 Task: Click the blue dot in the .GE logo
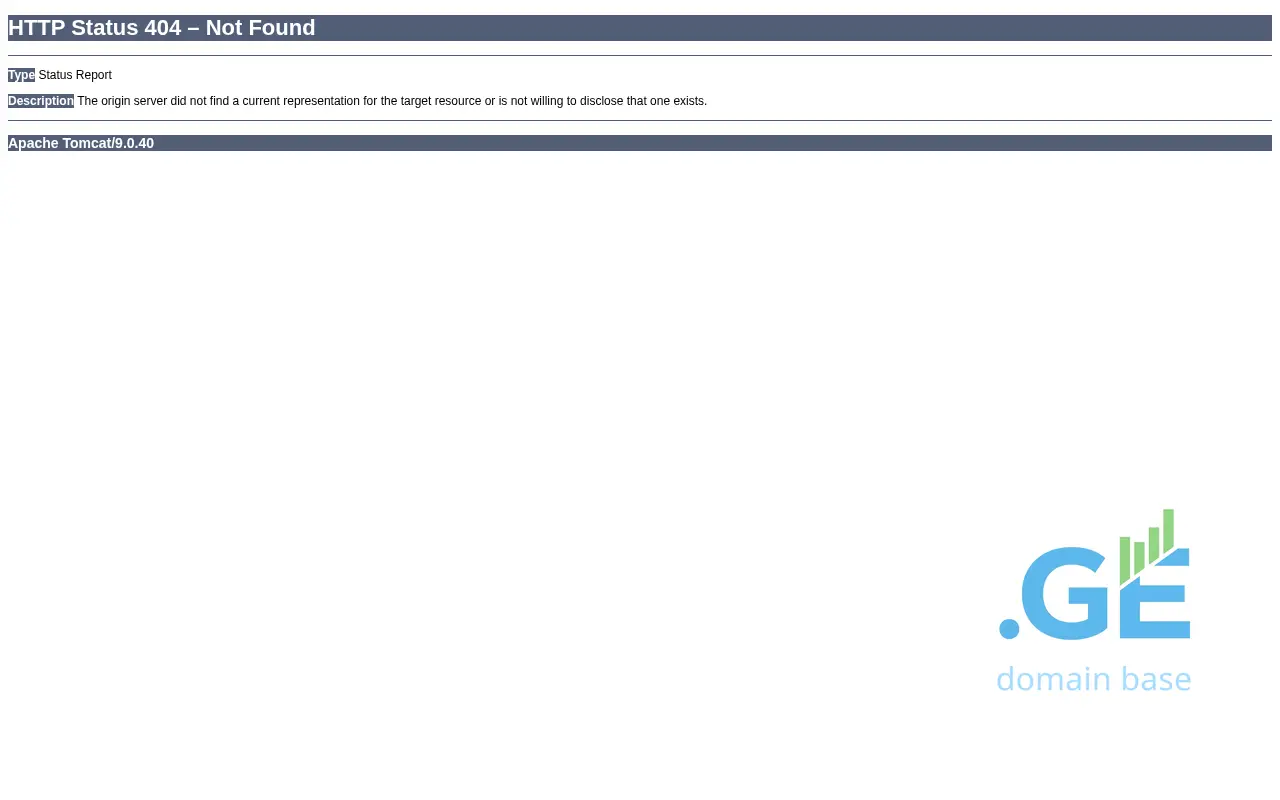[1009, 629]
